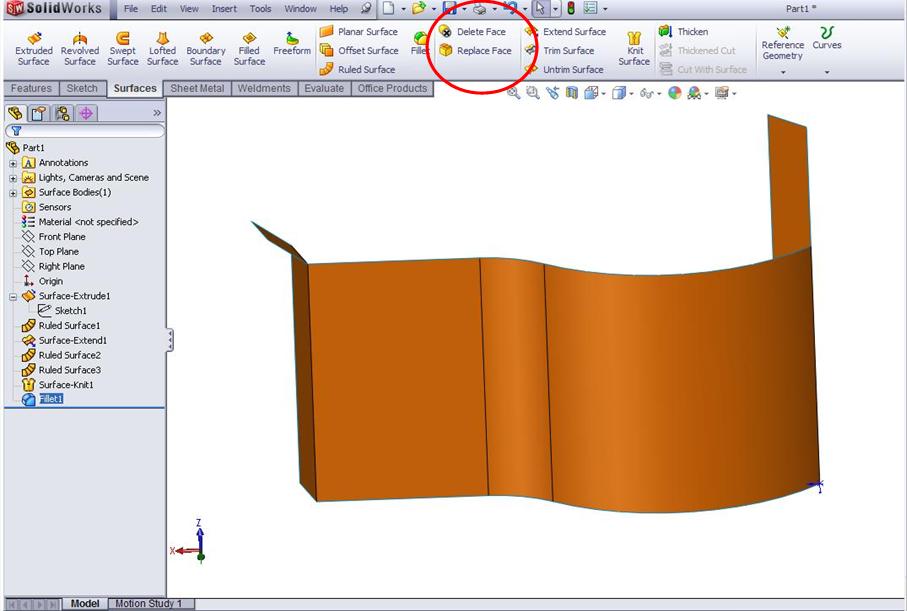Open the Insert menu
Screen dimensions: 907x611
pos(224,9)
